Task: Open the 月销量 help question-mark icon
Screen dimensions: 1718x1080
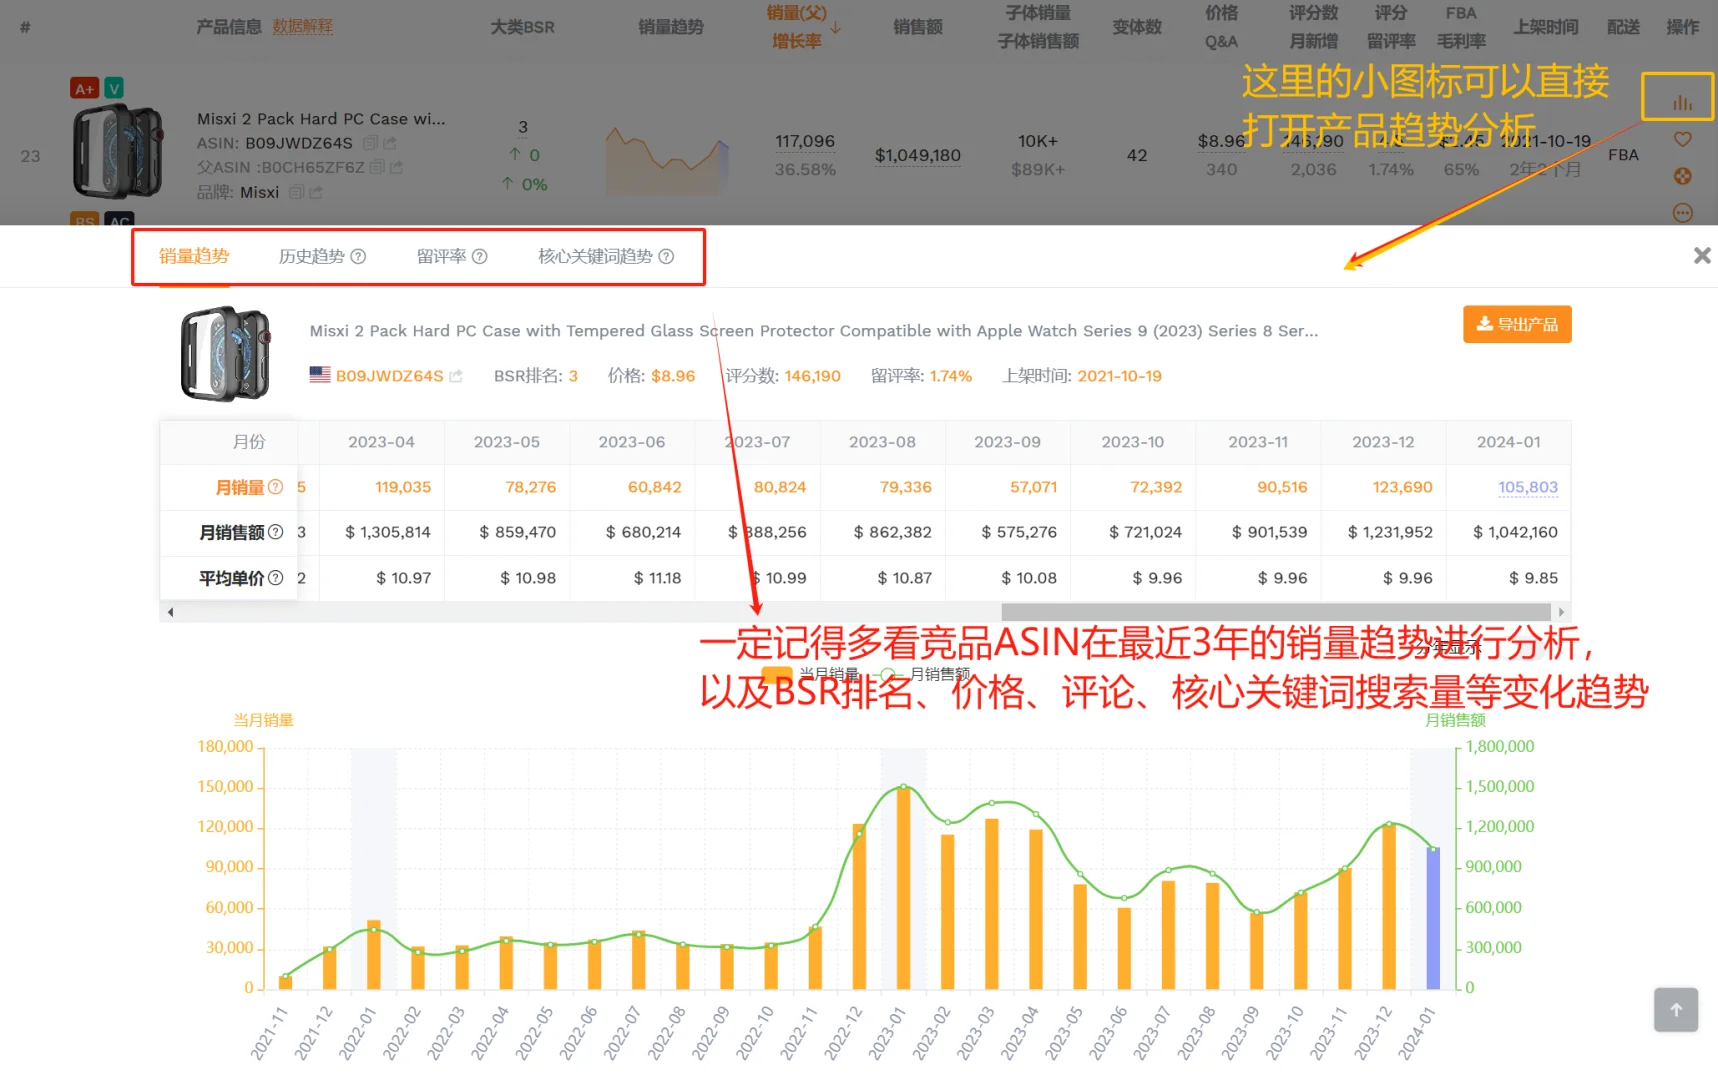Action: pyautogui.click(x=275, y=487)
